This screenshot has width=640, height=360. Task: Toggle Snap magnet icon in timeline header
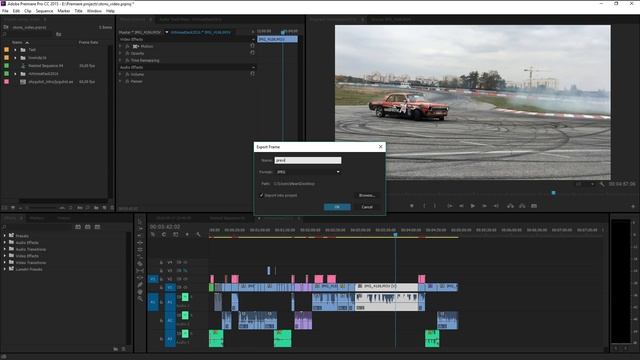click(x=164, y=235)
